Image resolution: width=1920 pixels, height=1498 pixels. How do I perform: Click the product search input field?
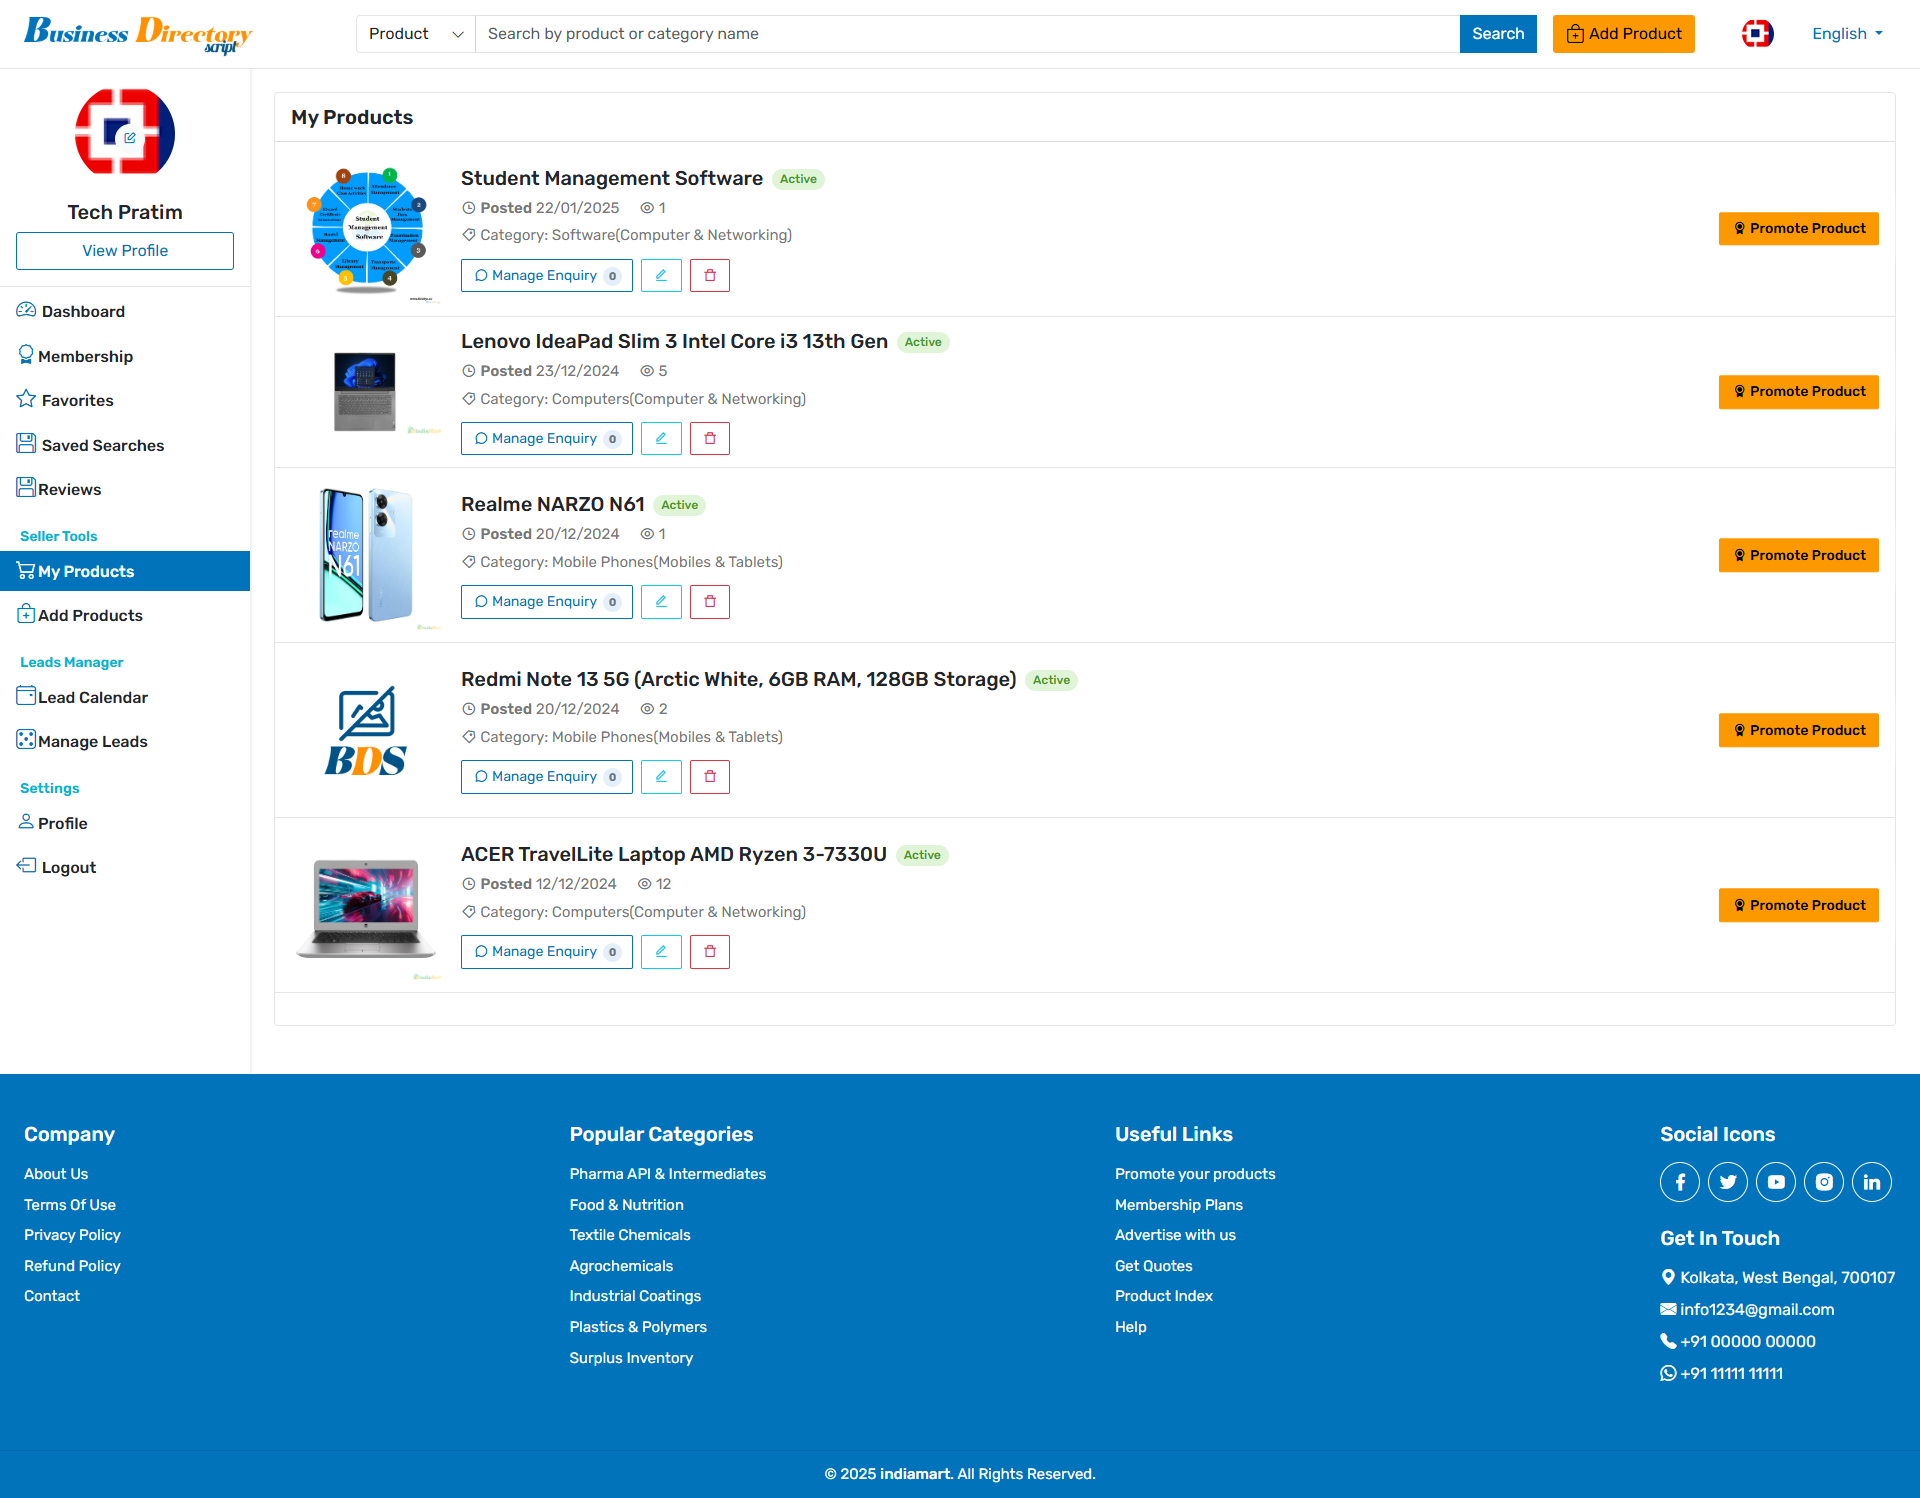pos(966,34)
